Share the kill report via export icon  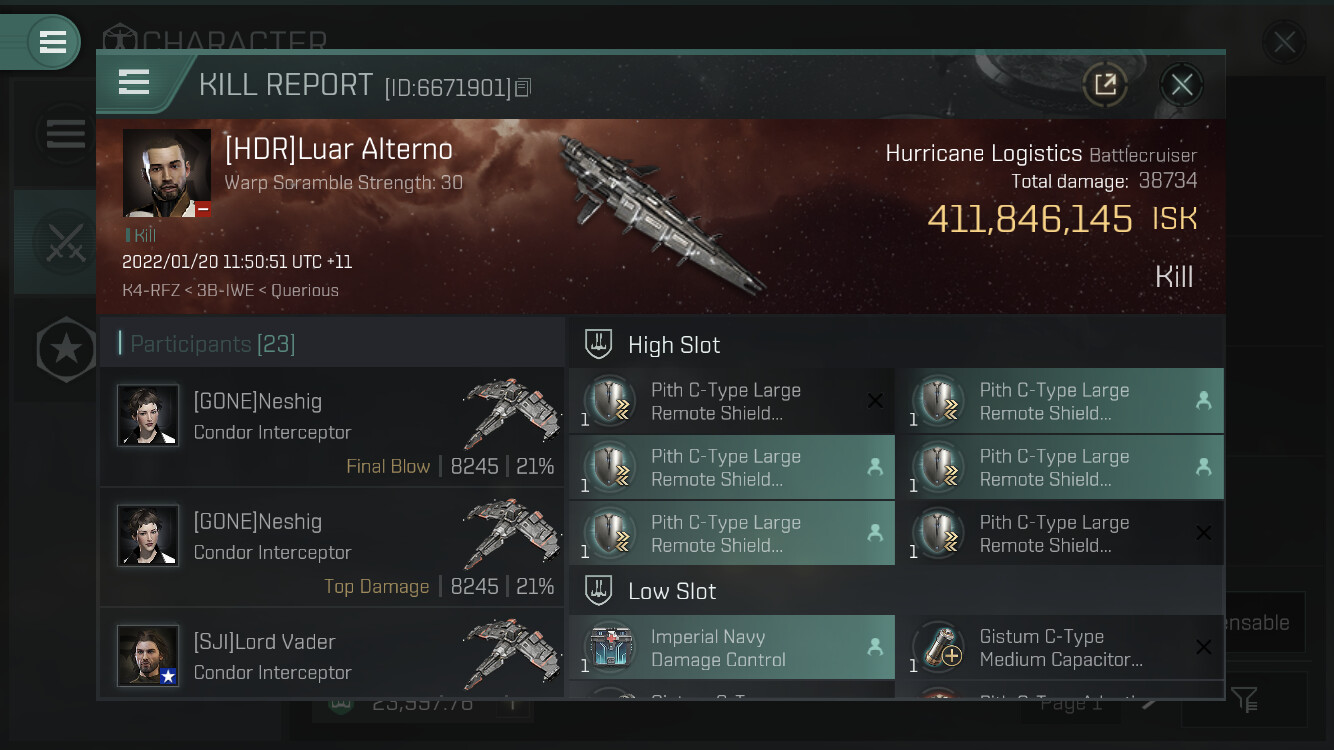1105,85
